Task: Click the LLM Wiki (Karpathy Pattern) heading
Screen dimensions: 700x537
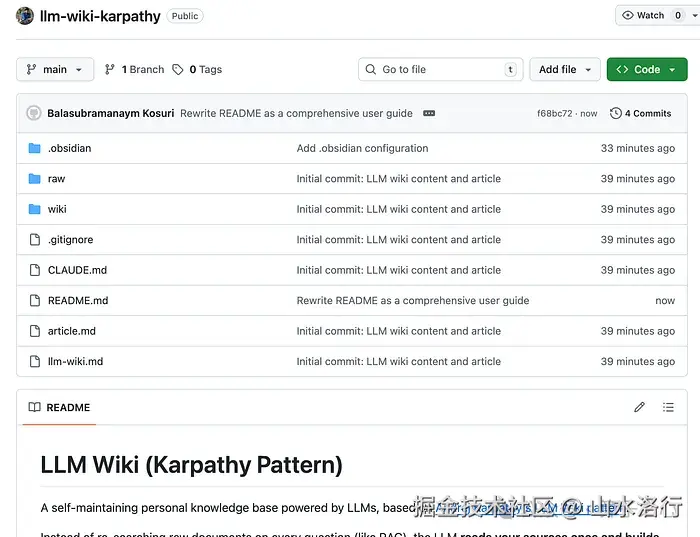Action: [x=192, y=465]
